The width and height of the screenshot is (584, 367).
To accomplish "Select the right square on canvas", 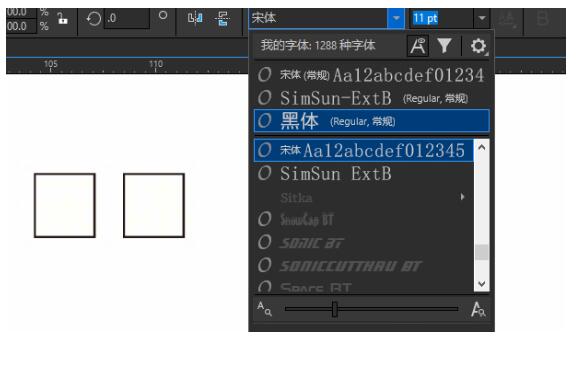I will tap(154, 205).
